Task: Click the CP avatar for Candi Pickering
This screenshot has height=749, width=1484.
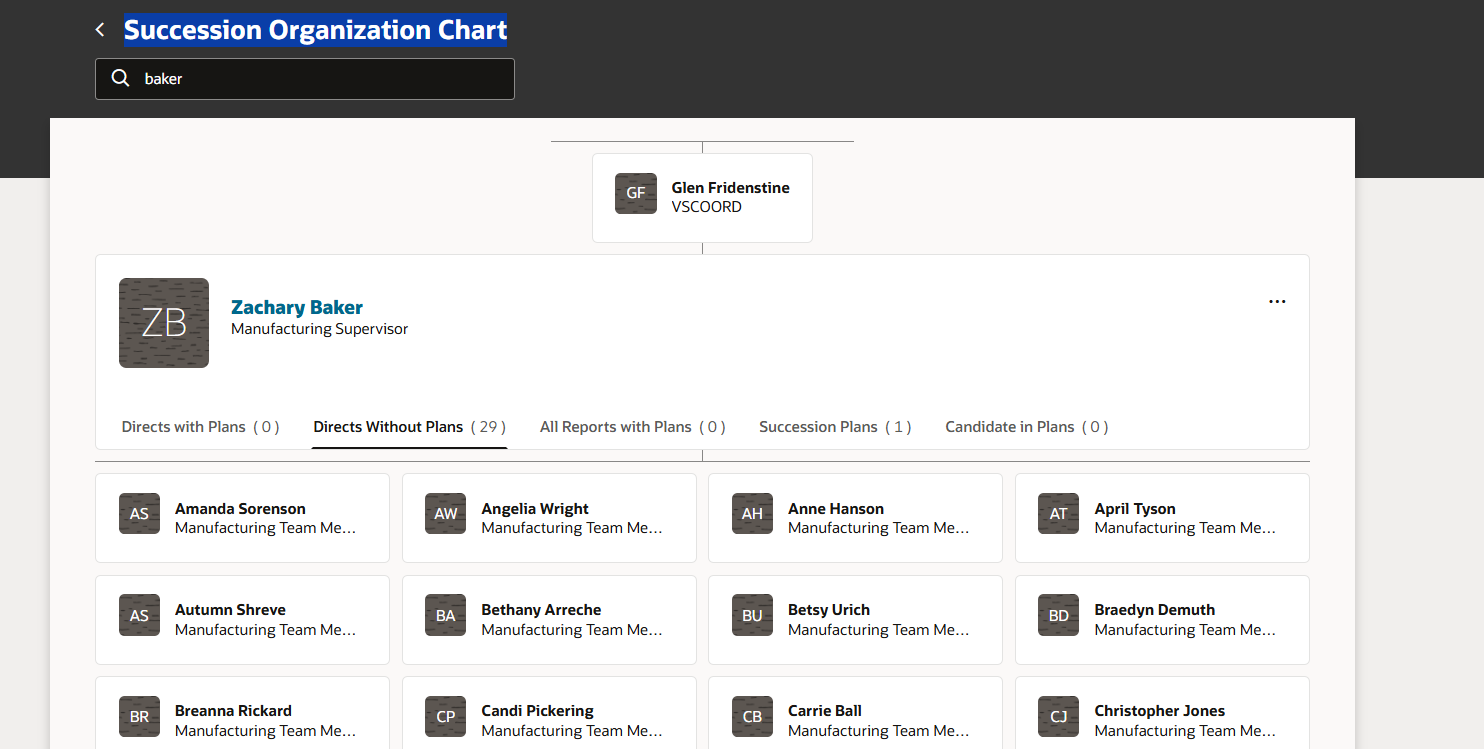Action: [446, 716]
